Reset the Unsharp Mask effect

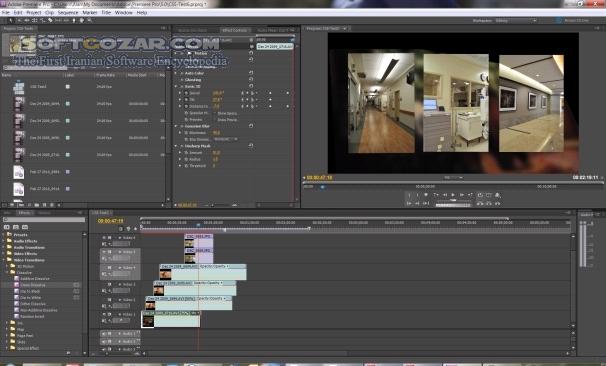(251, 146)
